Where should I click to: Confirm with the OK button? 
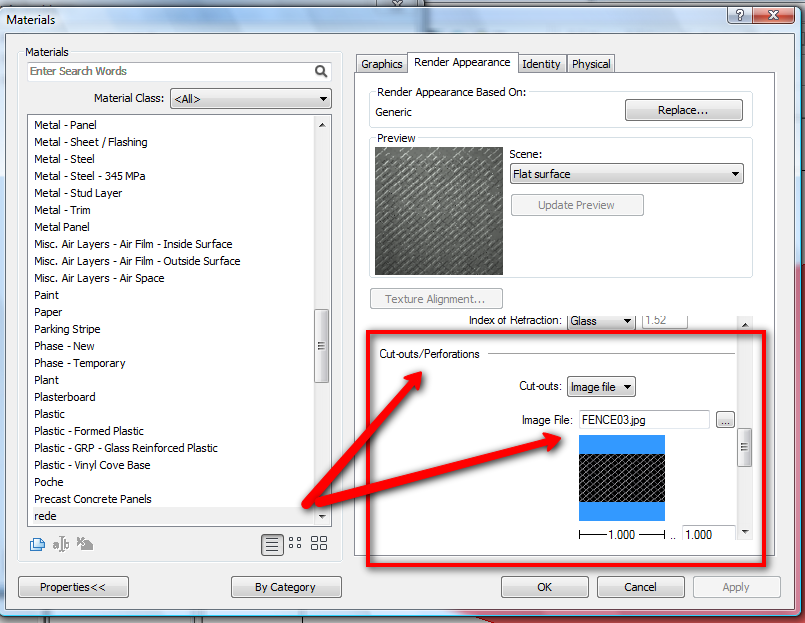pyautogui.click(x=545, y=587)
